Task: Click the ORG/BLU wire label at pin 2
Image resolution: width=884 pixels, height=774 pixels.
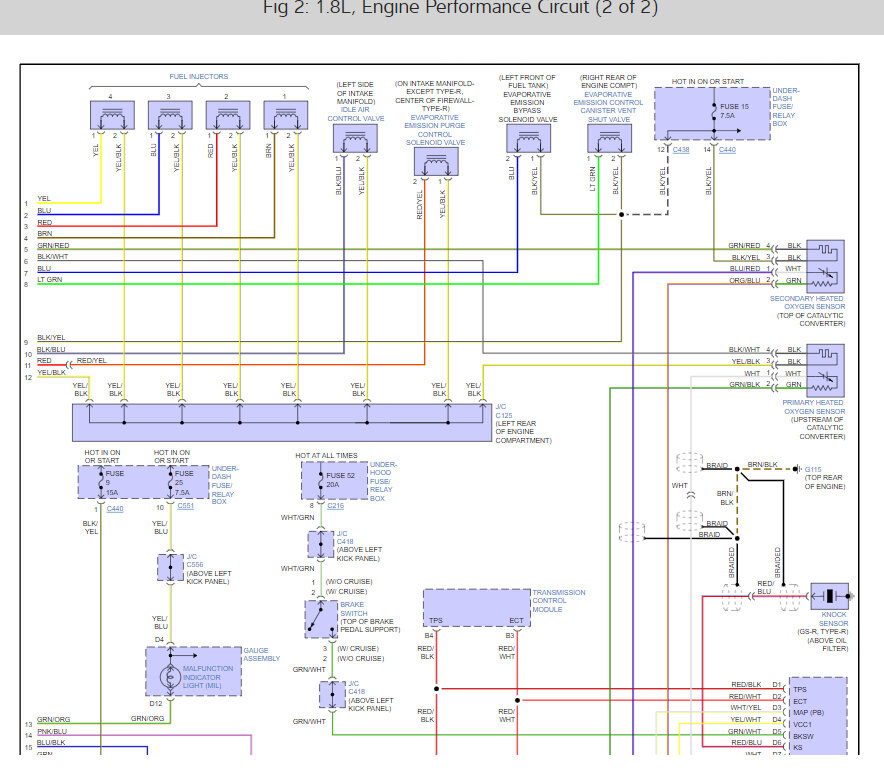Action: [x=745, y=280]
